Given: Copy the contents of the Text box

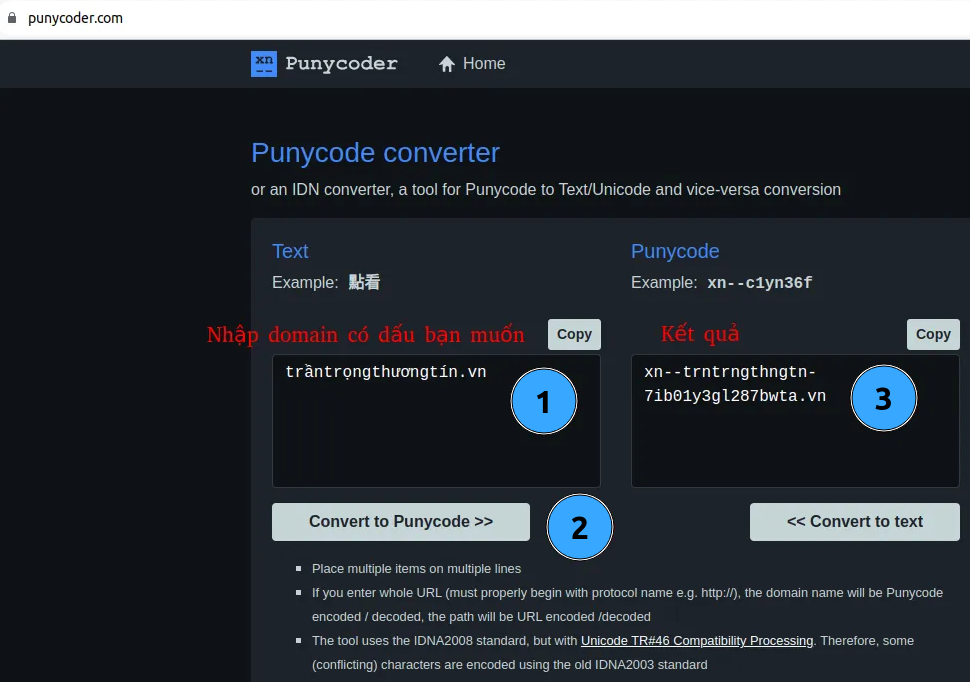Looking at the screenshot, I should (x=574, y=334).
